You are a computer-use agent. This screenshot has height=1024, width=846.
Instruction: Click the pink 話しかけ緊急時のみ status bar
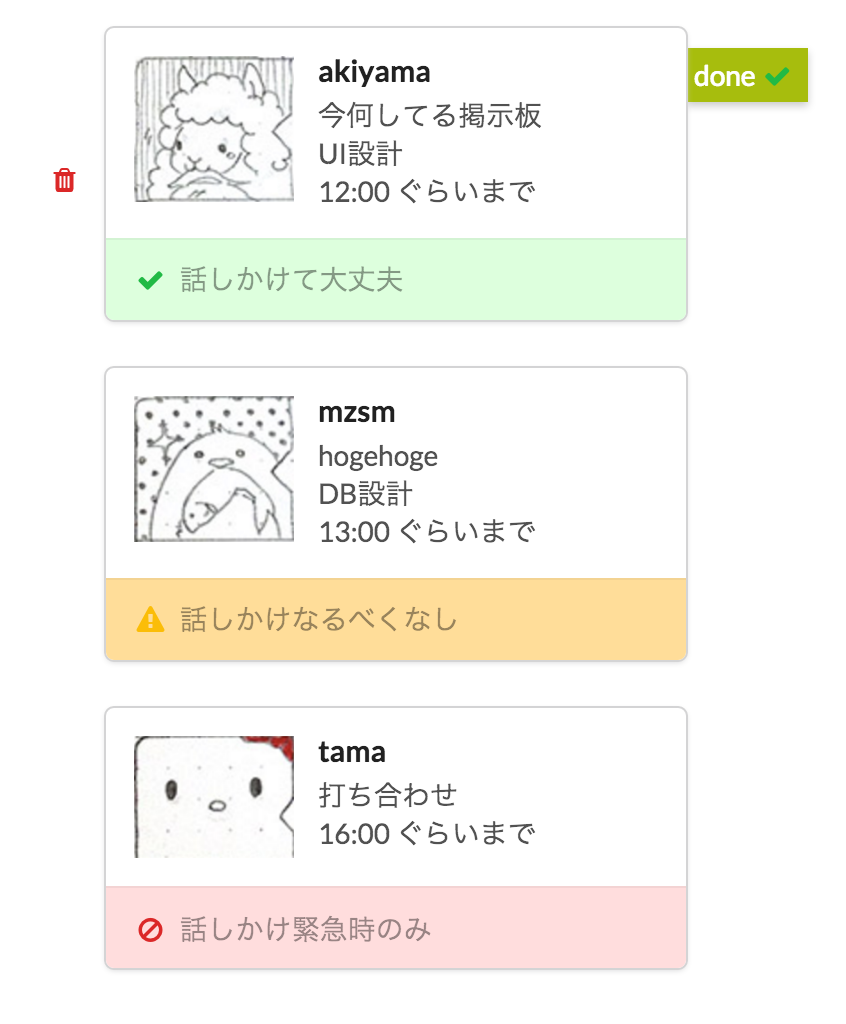[396, 929]
